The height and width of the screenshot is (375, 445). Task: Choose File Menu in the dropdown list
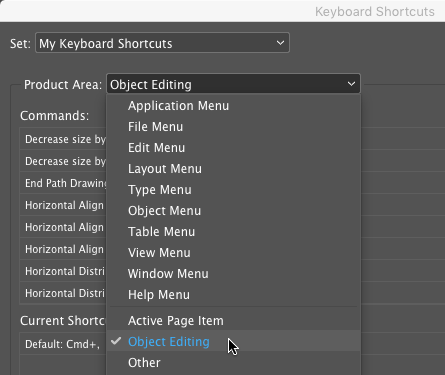point(233,127)
